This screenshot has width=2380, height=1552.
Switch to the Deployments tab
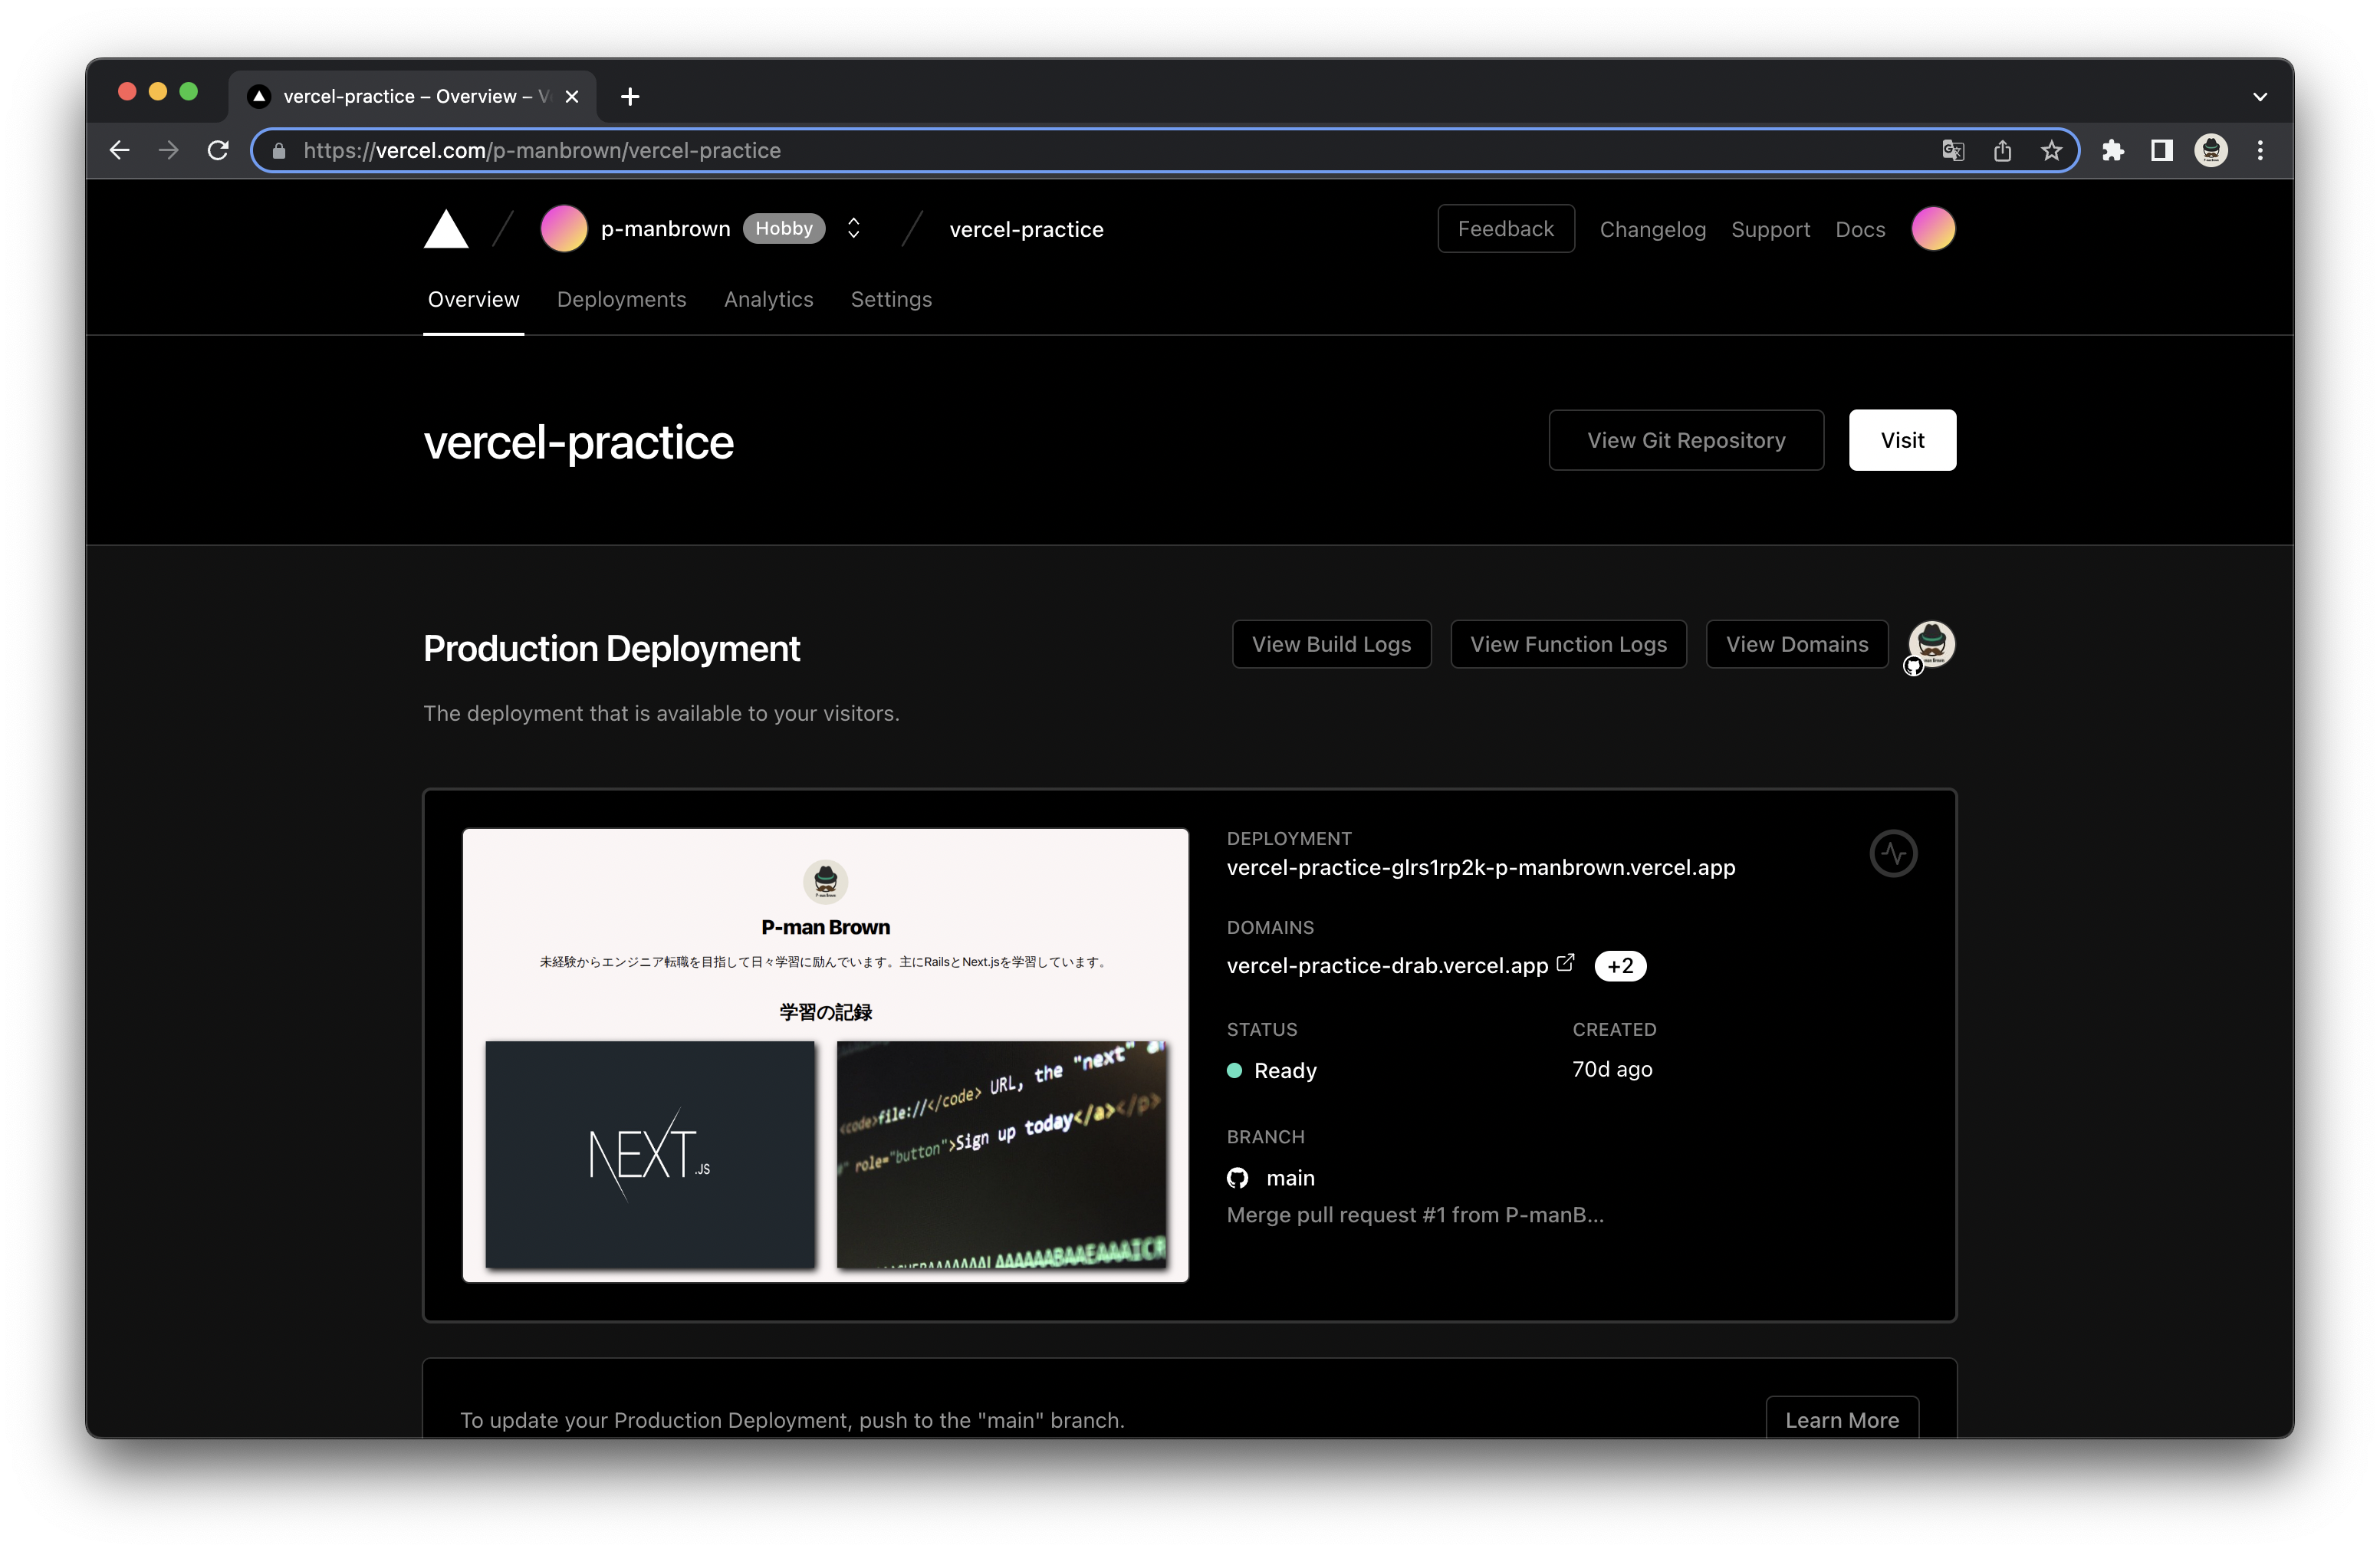pyautogui.click(x=621, y=300)
